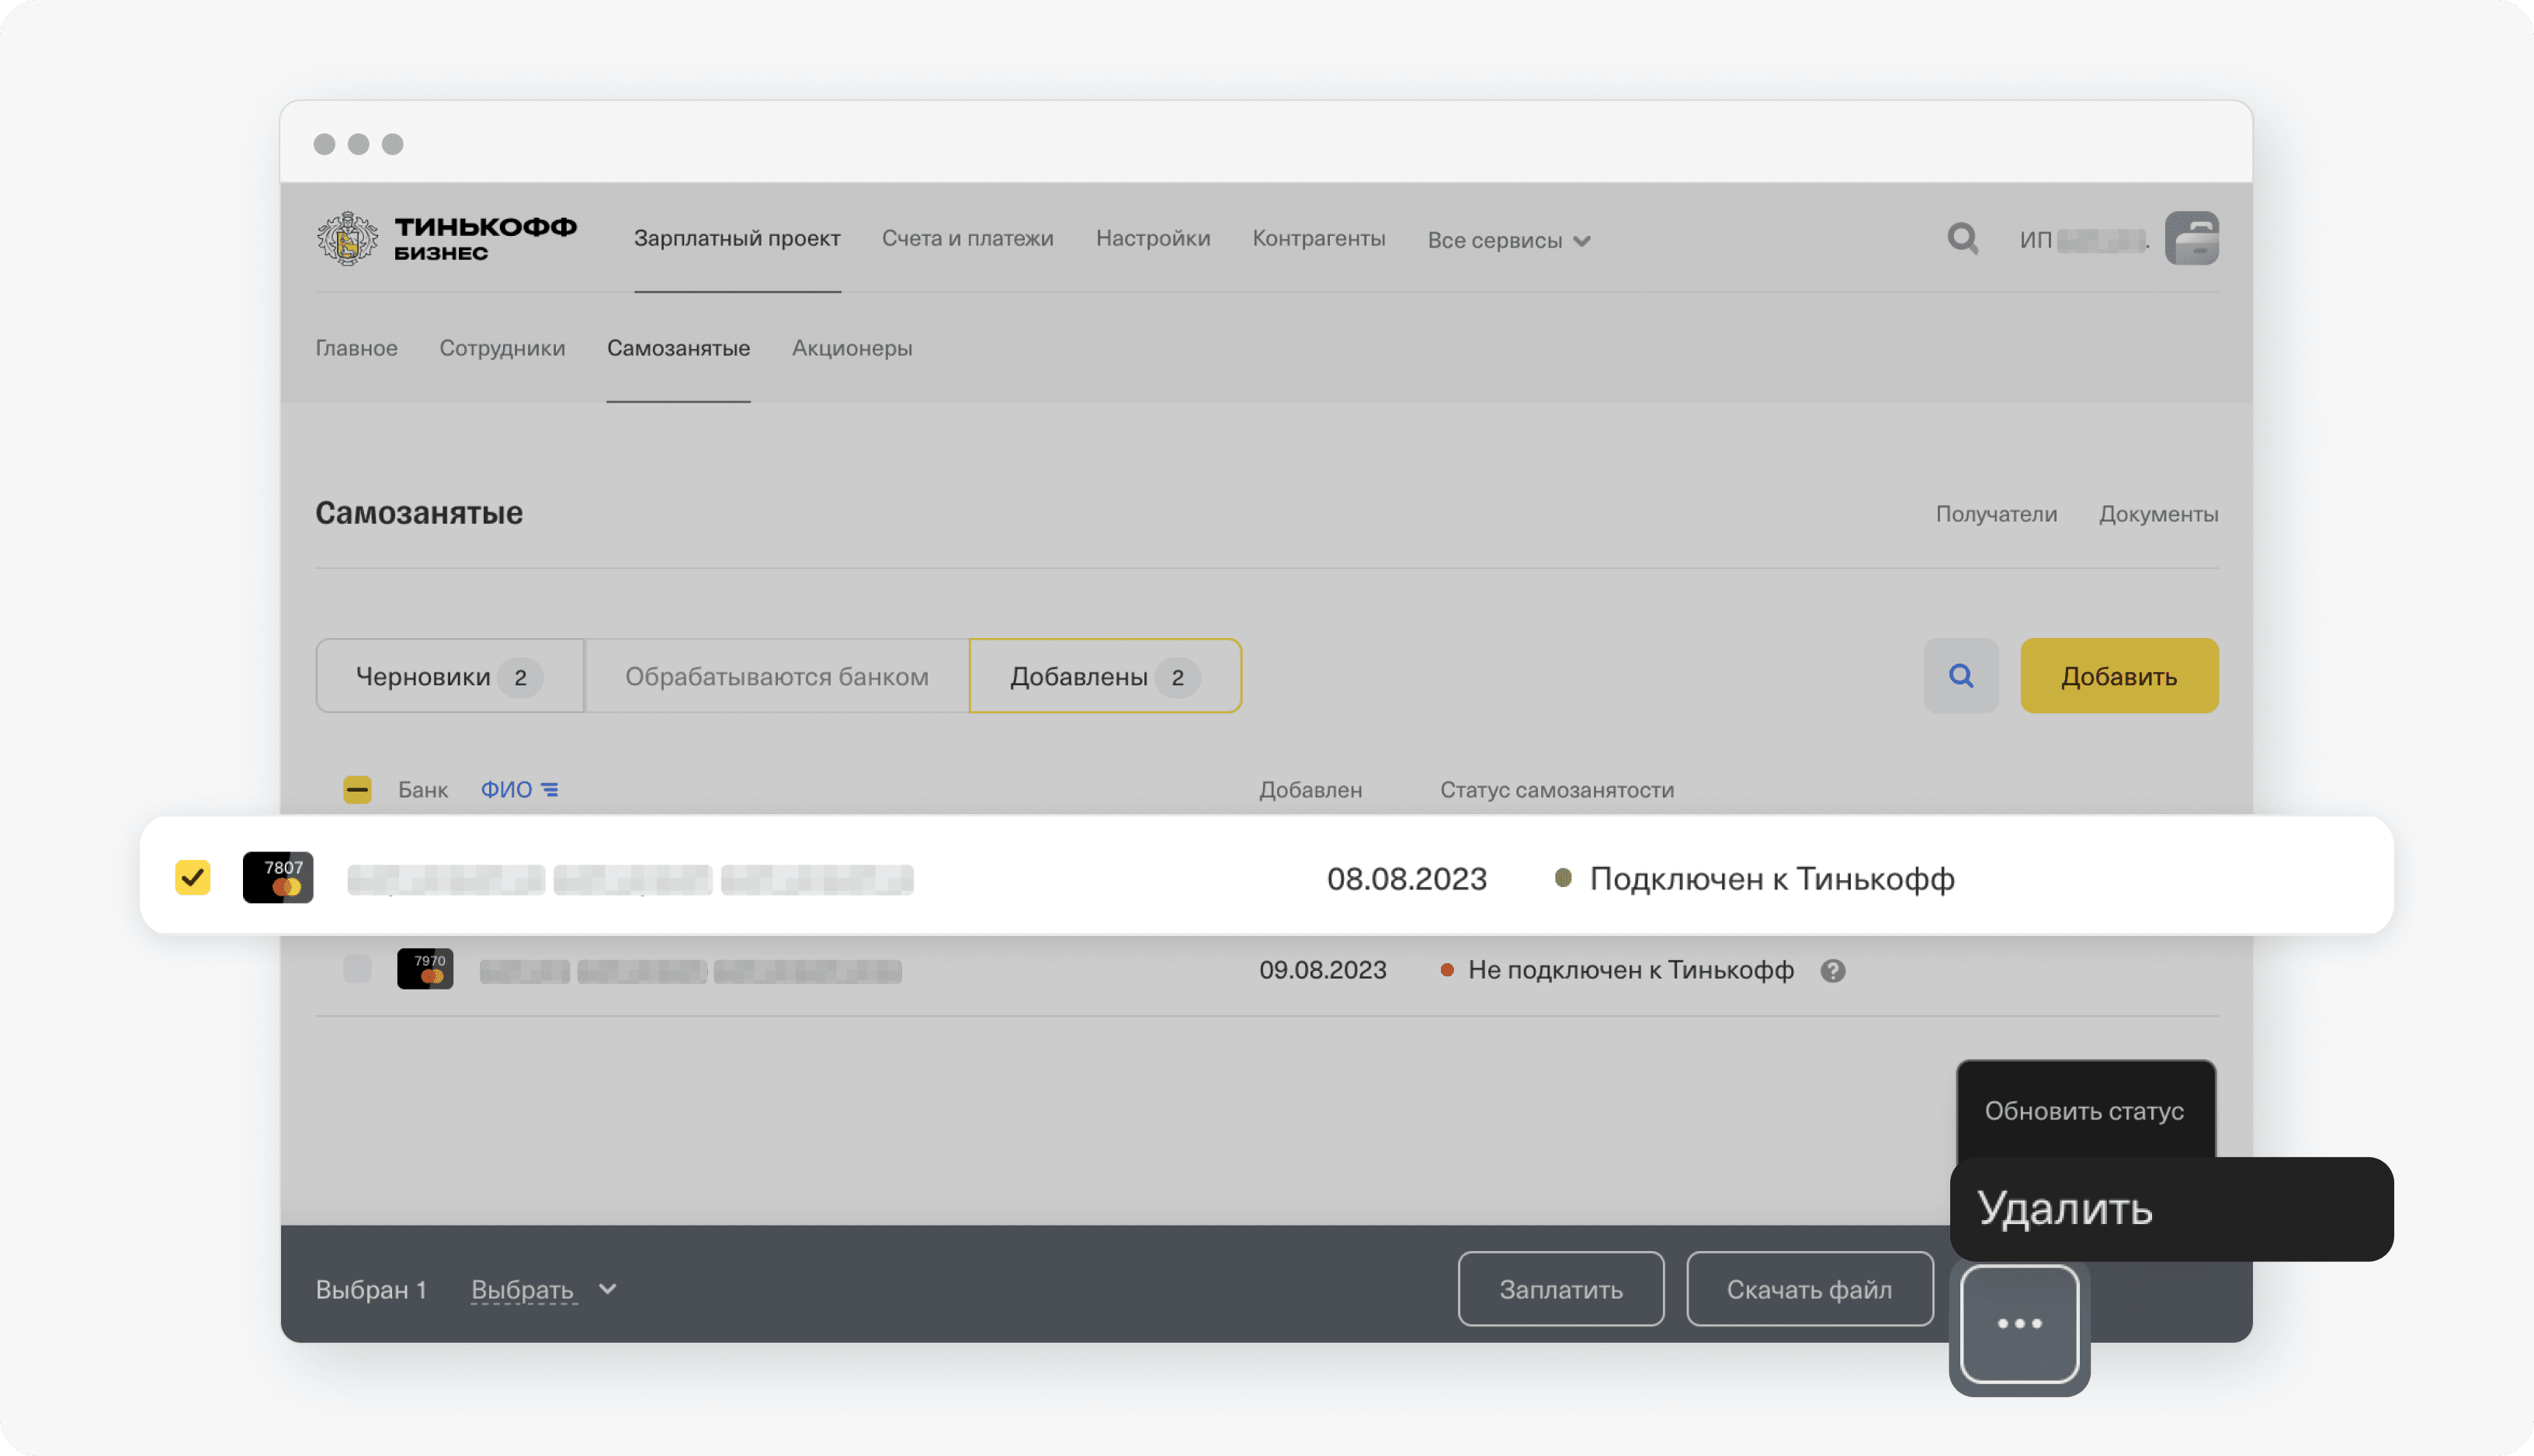Click the ФИО sort icon
This screenshot has width=2534, height=1456.
(x=550, y=790)
